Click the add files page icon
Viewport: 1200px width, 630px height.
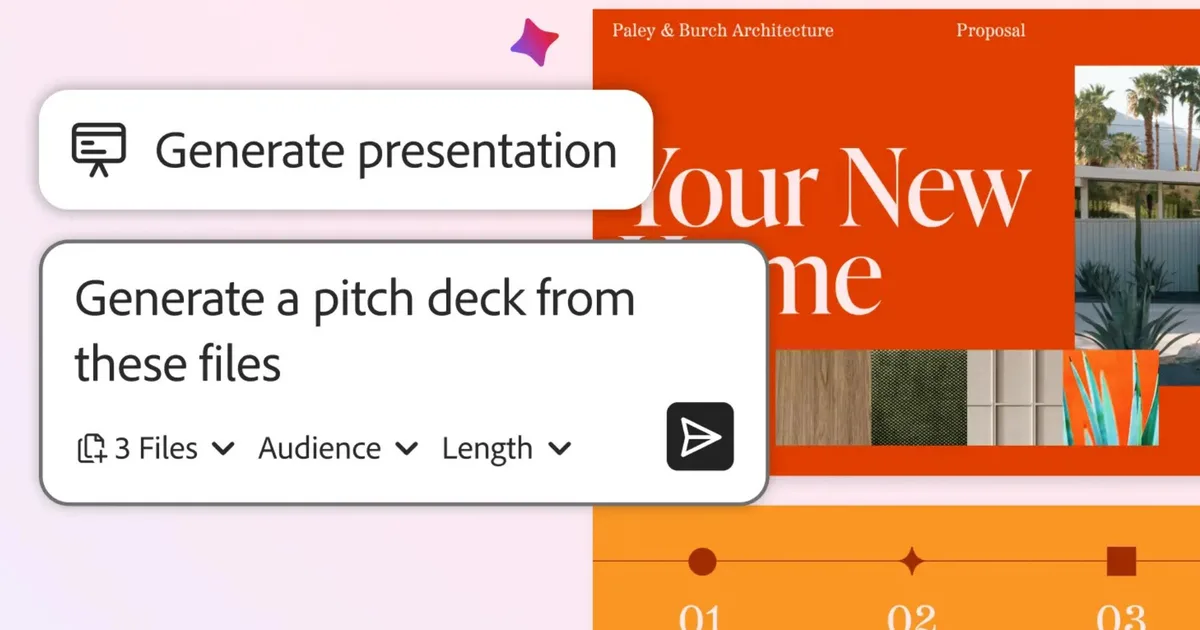pyautogui.click(x=91, y=448)
